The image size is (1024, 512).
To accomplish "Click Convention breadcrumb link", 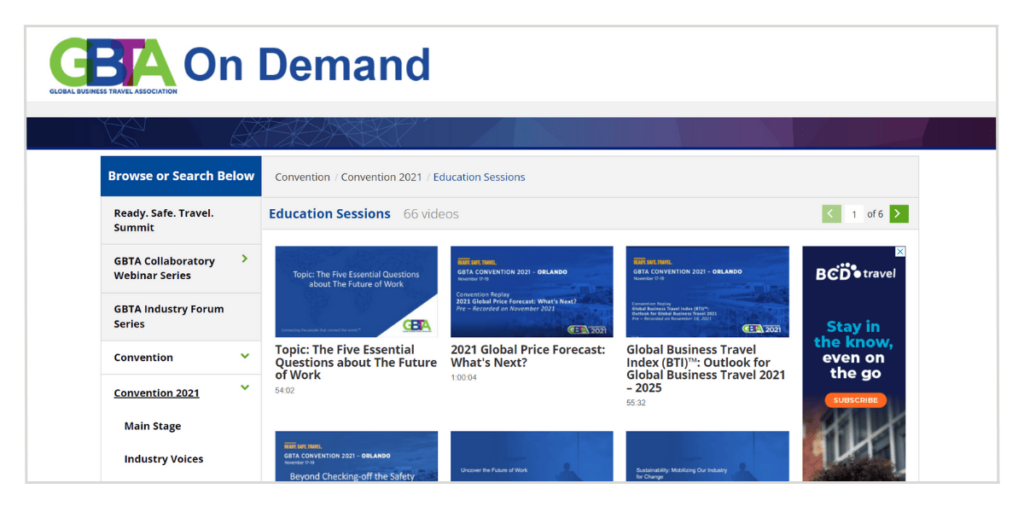I will [x=302, y=177].
